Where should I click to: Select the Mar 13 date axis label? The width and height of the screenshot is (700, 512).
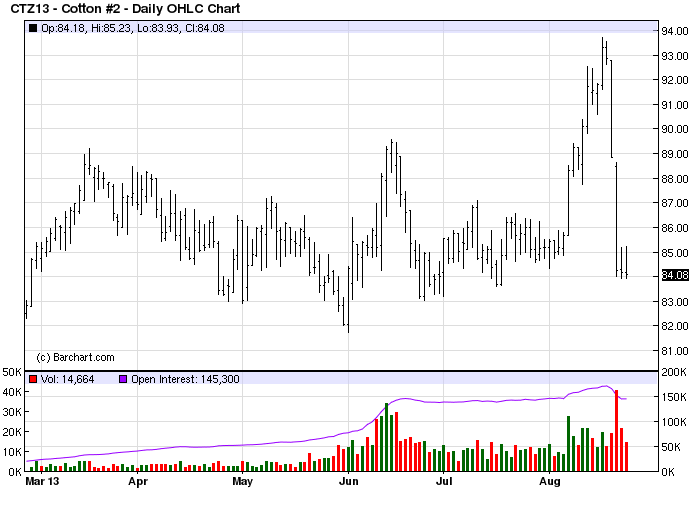[x=42, y=481]
